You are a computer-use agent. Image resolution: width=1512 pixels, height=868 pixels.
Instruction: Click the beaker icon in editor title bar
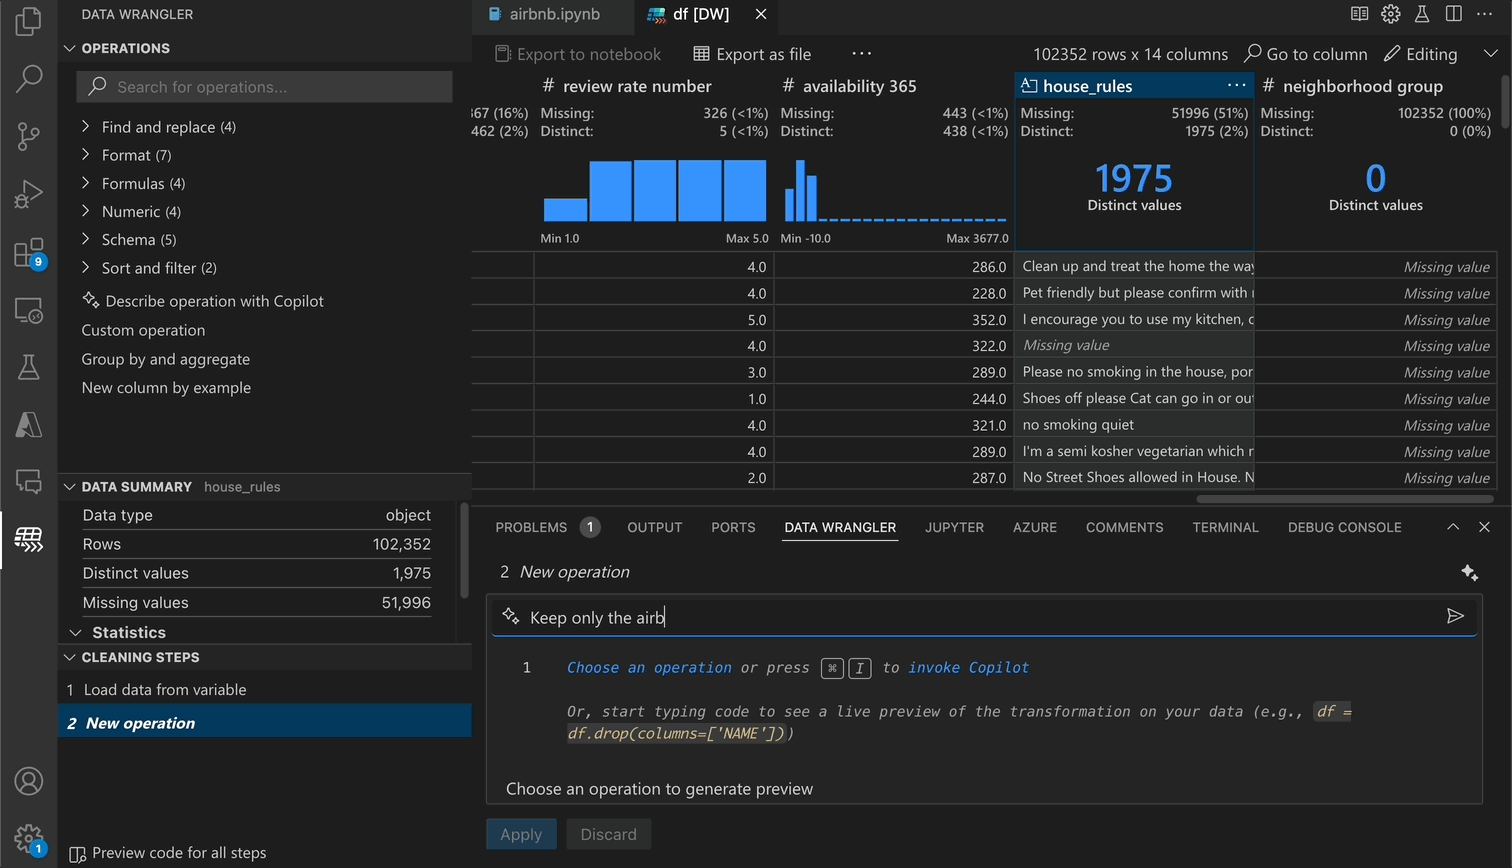(1421, 14)
